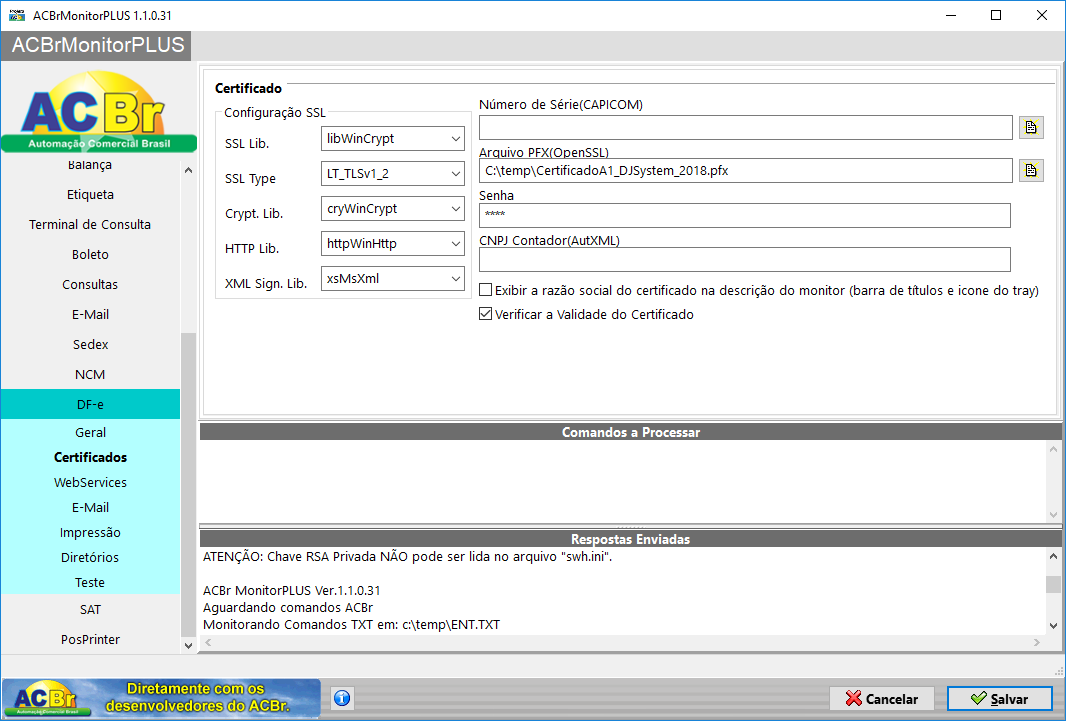
Task: Focus the Número de Série input field
Action: click(746, 128)
